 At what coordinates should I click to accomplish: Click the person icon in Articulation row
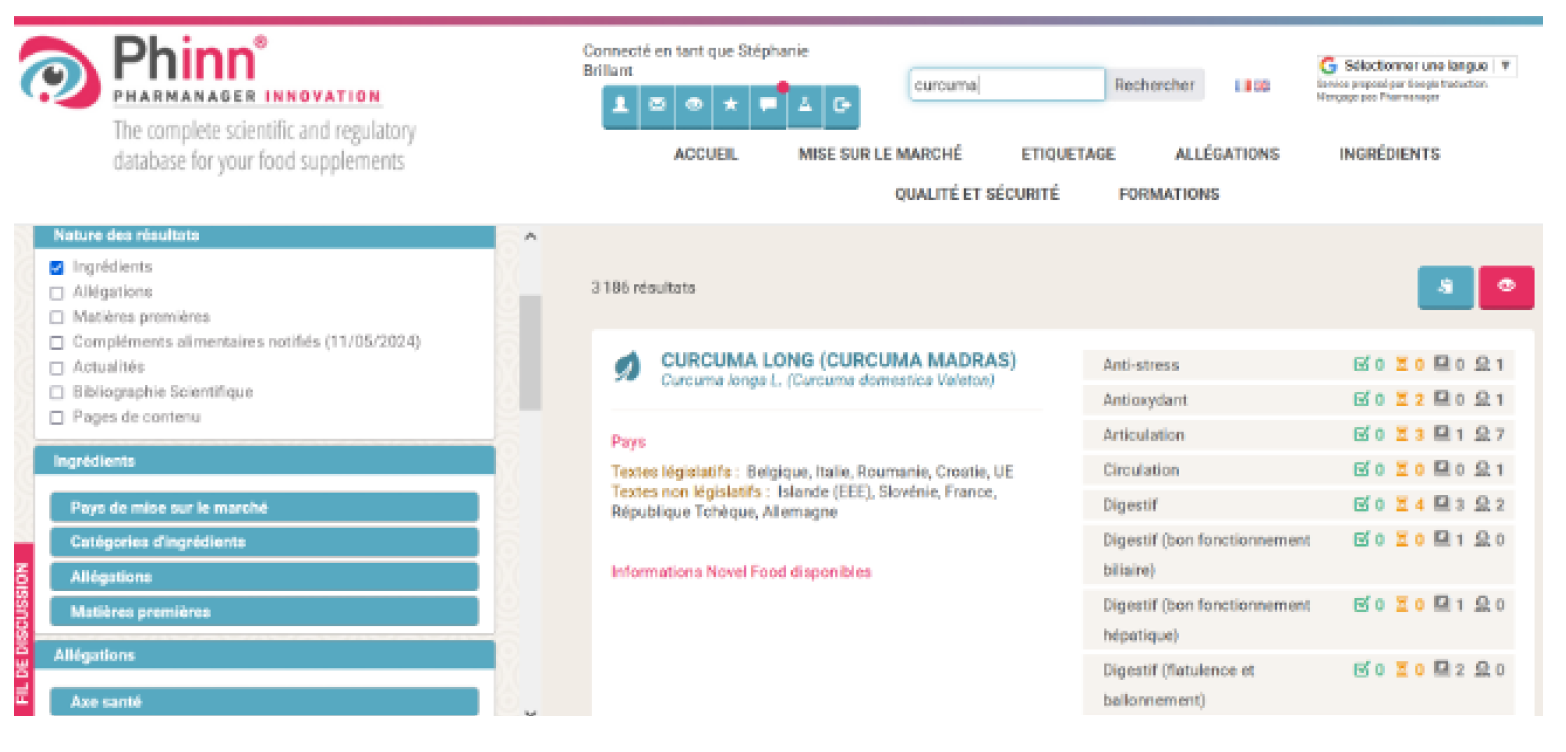pos(1483,435)
